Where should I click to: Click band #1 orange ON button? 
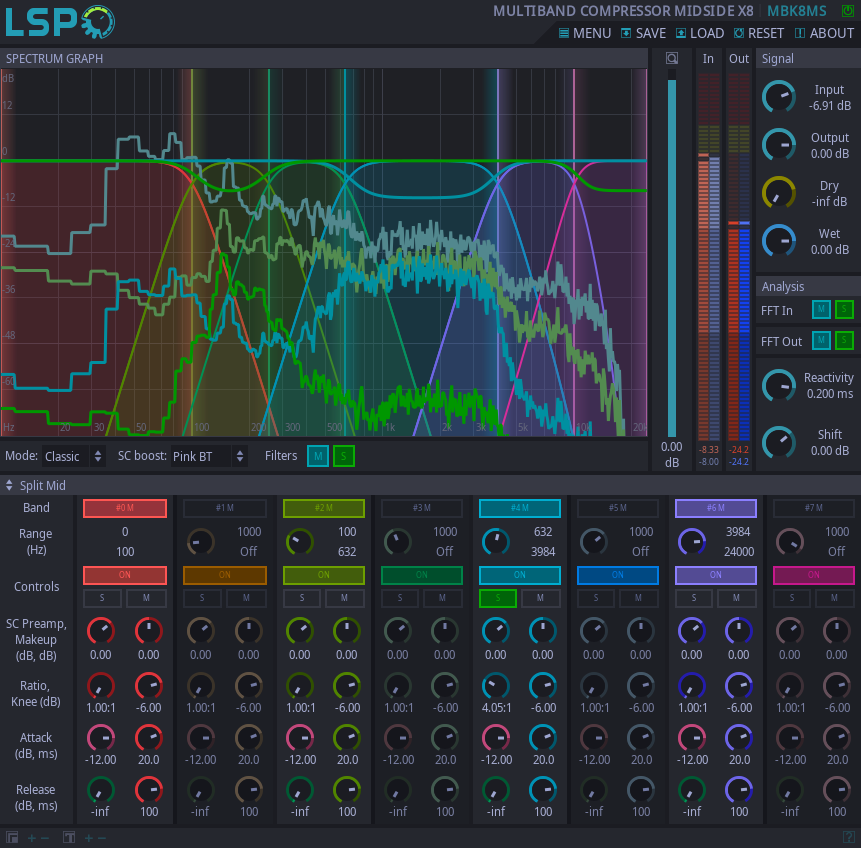(225, 575)
